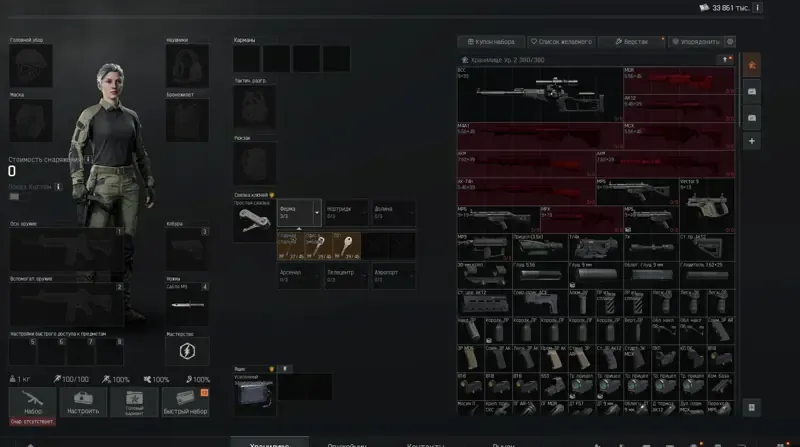The height and width of the screenshot is (447, 800).
Task: Select the Усиленный case in Ящик slot
Action: [254, 394]
